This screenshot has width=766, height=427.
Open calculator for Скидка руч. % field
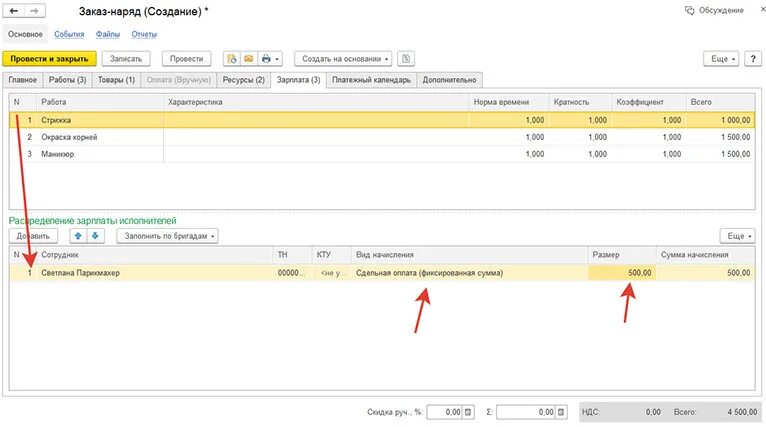[468, 412]
